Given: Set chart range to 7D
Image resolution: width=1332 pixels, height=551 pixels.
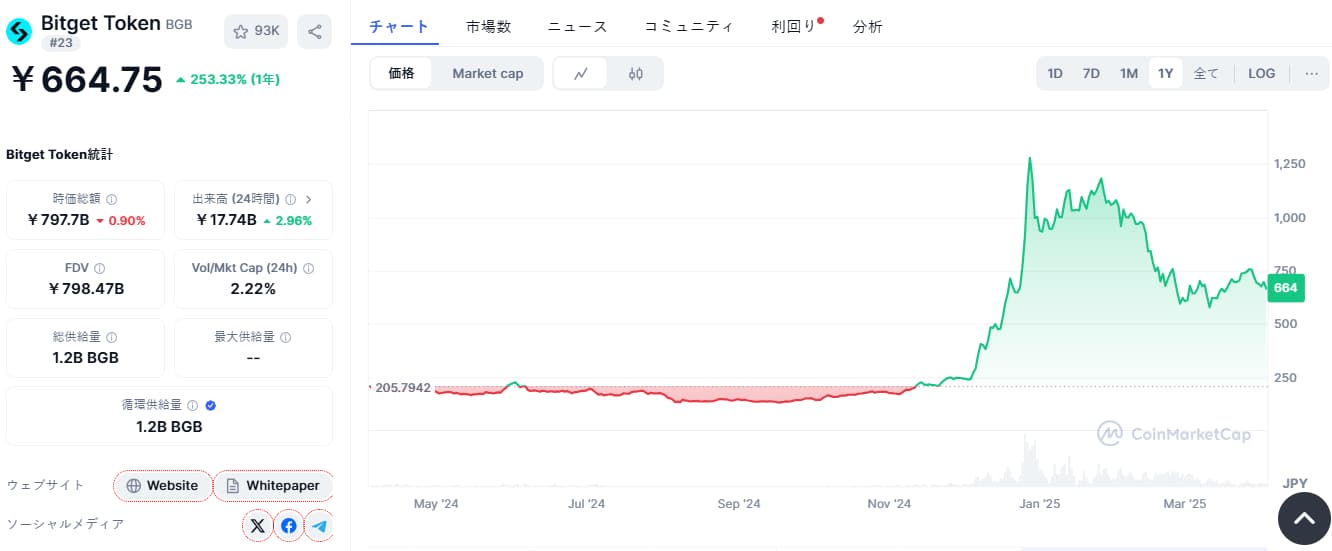Looking at the screenshot, I should pos(1091,73).
